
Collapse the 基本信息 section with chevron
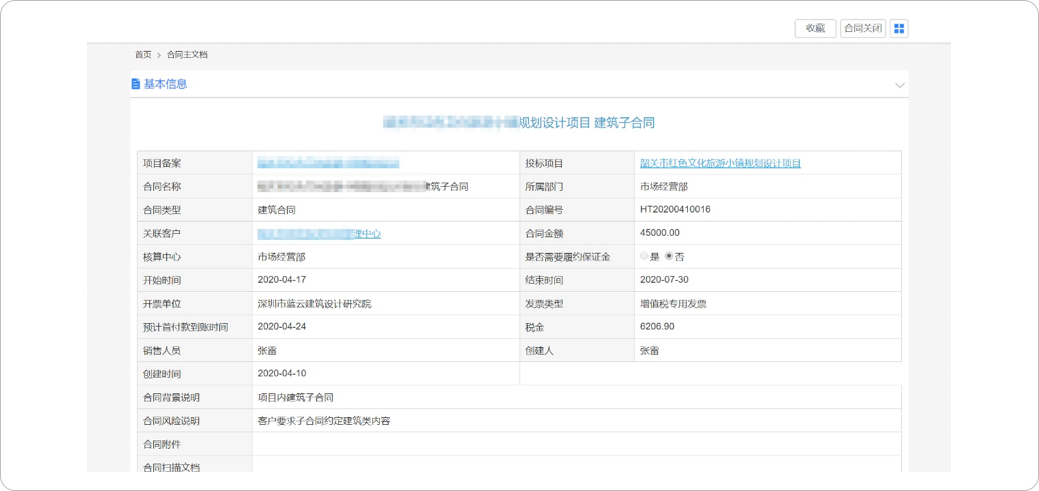899,85
